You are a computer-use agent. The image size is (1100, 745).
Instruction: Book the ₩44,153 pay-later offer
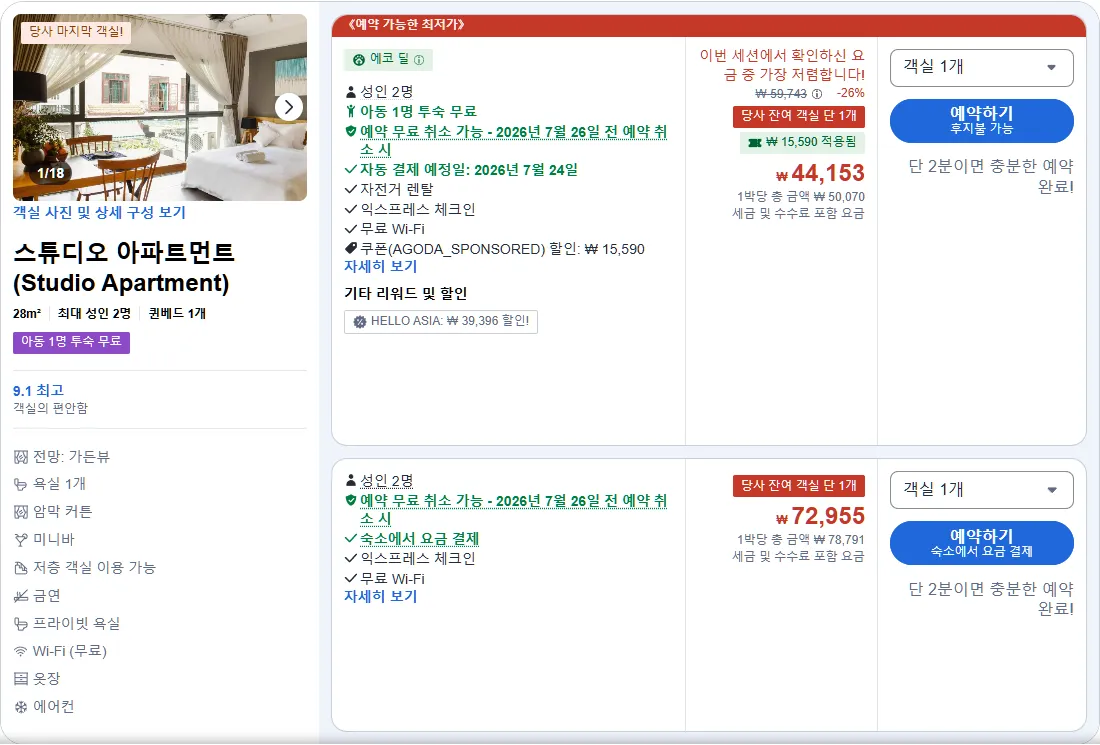click(981, 121)
